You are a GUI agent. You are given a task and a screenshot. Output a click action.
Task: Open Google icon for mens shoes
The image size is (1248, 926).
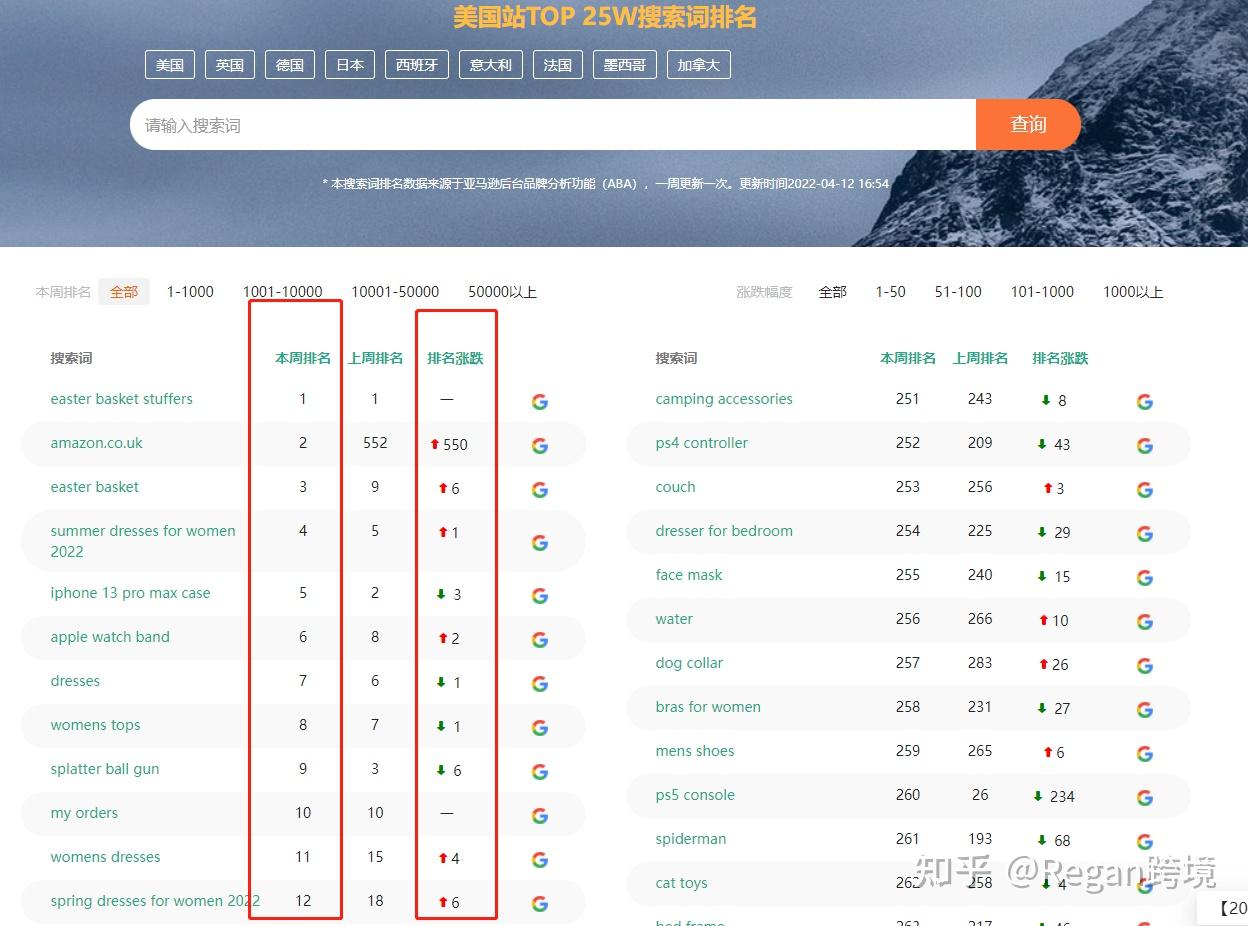coord(1145,754)
